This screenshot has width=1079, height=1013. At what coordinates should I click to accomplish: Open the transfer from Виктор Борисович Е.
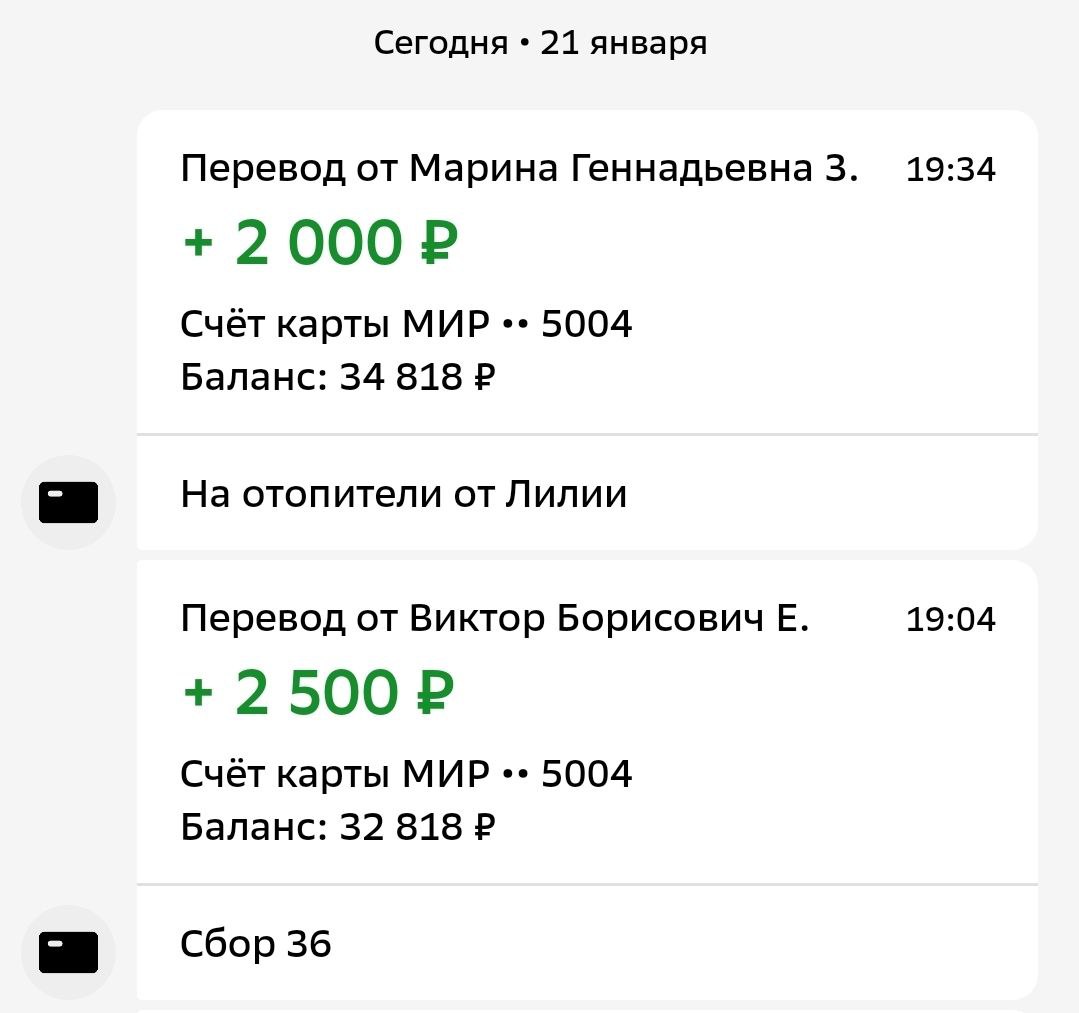click(494, 619)
